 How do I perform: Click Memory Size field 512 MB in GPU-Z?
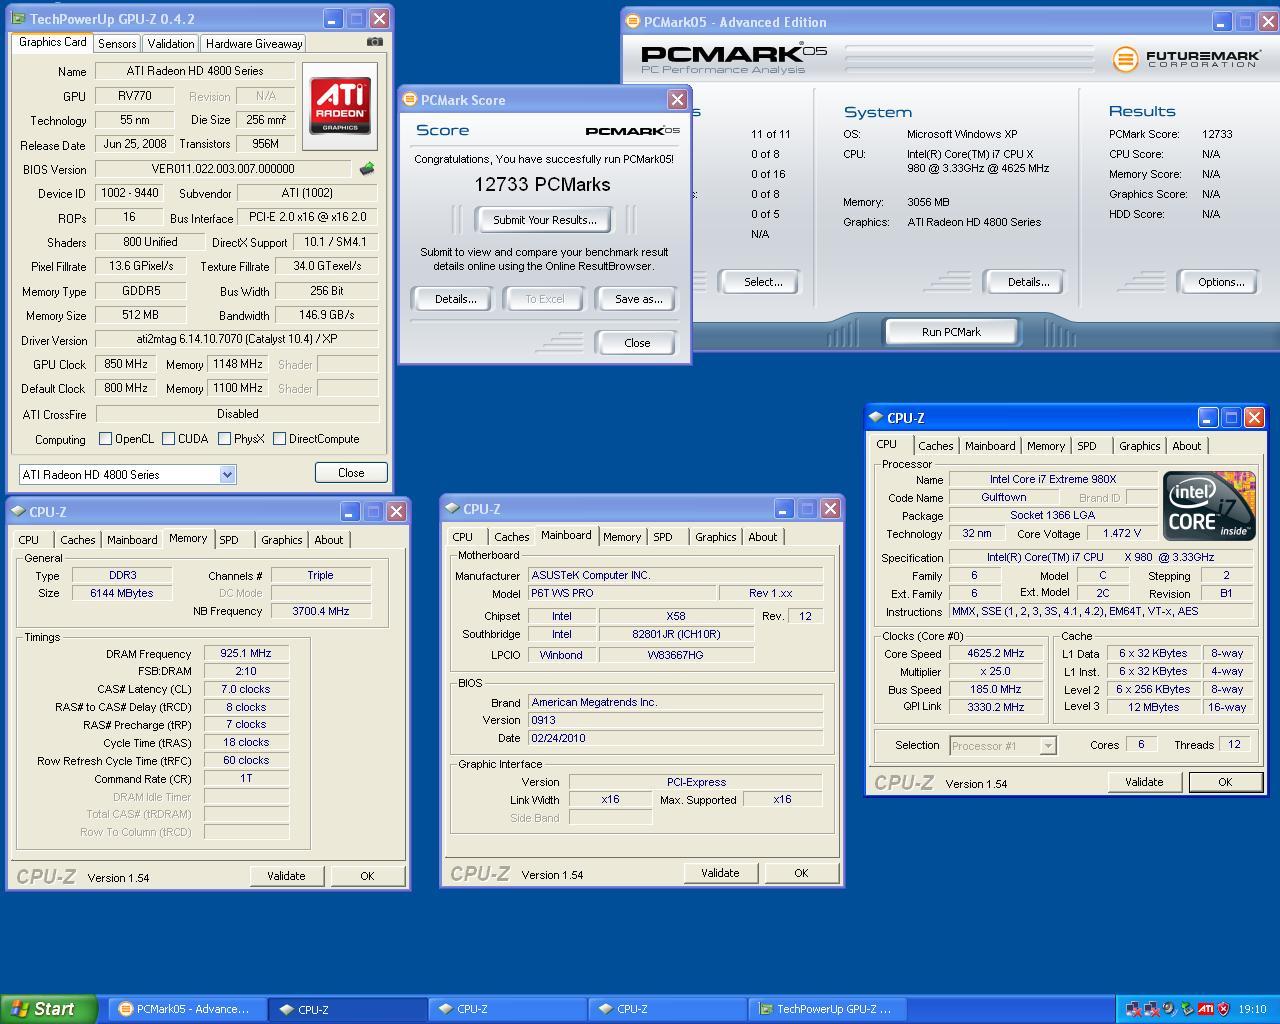[141, 315]
